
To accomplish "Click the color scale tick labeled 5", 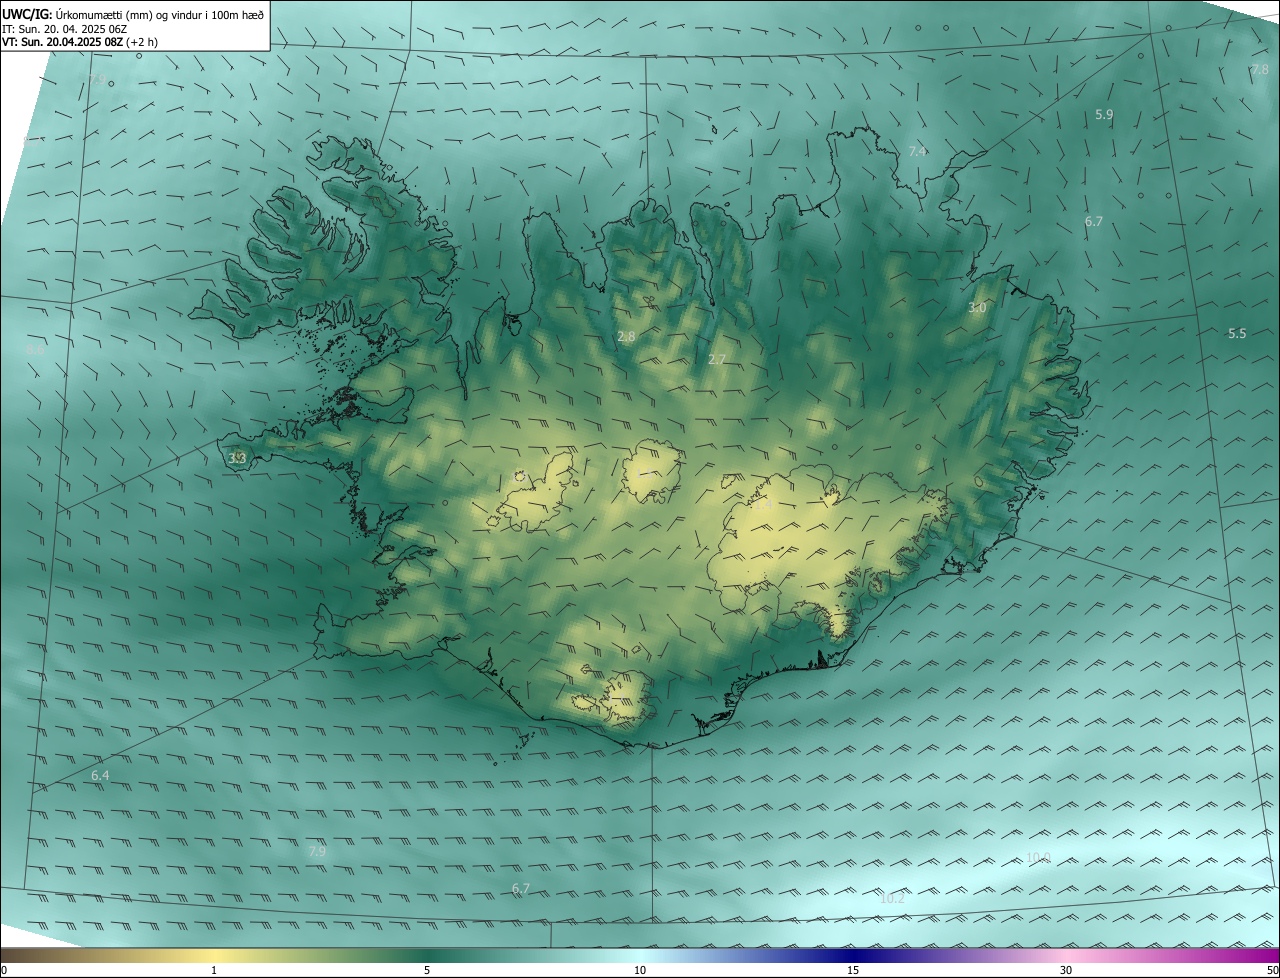I will point(427,970).
